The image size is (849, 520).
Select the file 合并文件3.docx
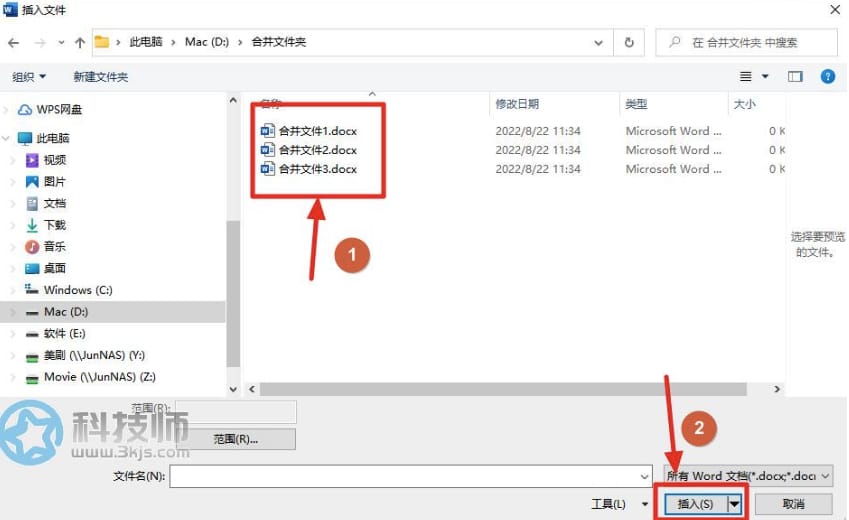click(x=318, y=169)
